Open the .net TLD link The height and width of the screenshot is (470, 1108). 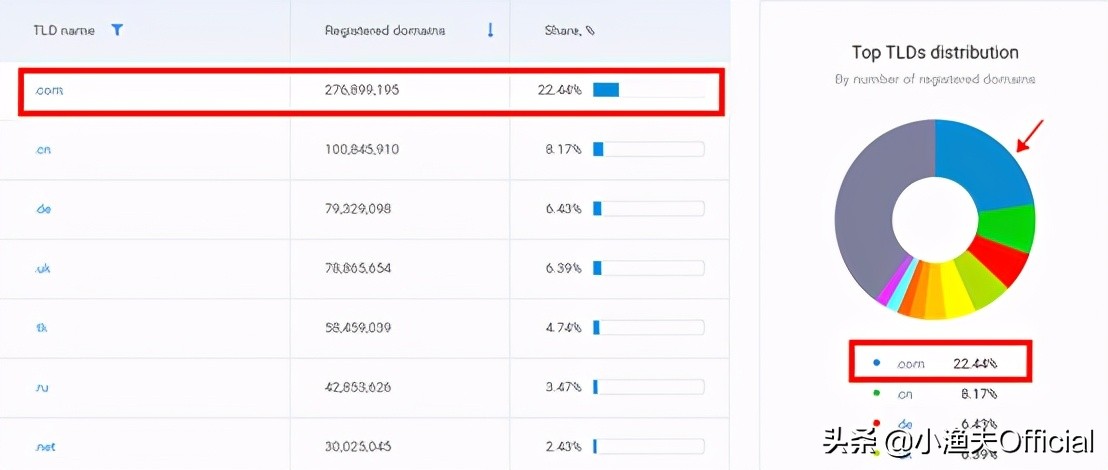point(45,445)
